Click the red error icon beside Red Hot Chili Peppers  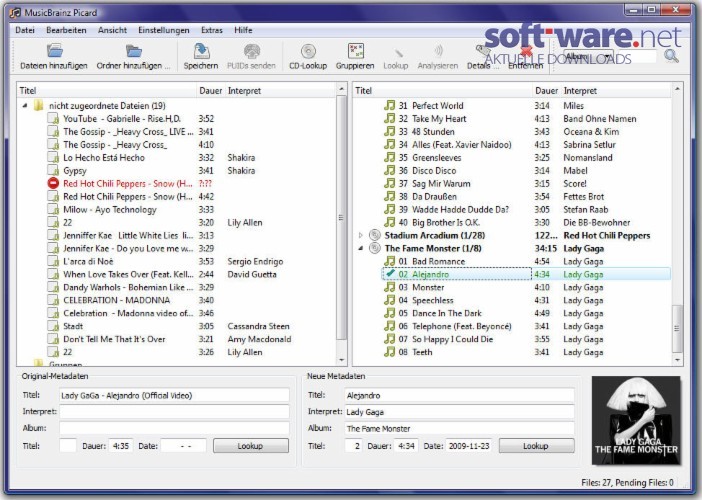53,184
